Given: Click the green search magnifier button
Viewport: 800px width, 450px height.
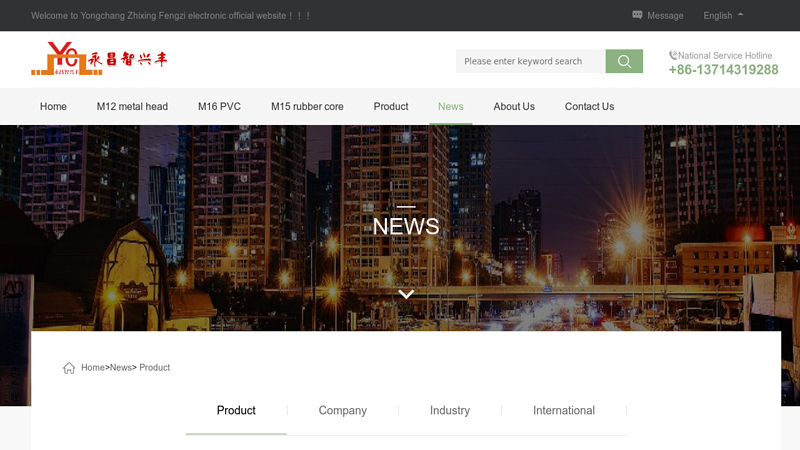Looking at the screenshot, I should tap(624, 61).
